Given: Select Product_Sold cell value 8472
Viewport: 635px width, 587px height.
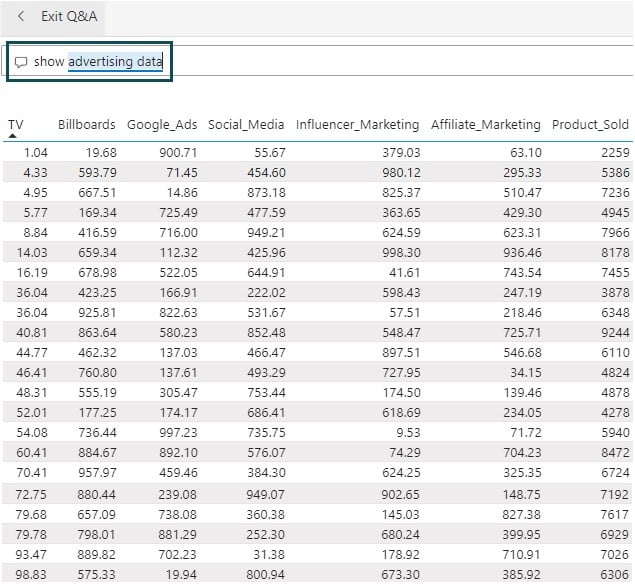Looking at the screenshot, I should tap(615, 453).
